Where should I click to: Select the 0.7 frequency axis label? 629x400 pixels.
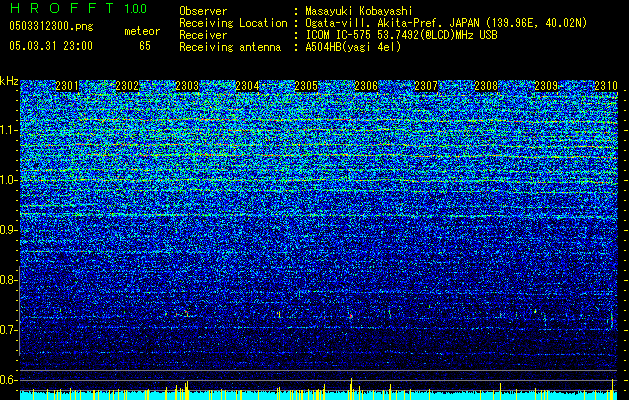(8, 330)
